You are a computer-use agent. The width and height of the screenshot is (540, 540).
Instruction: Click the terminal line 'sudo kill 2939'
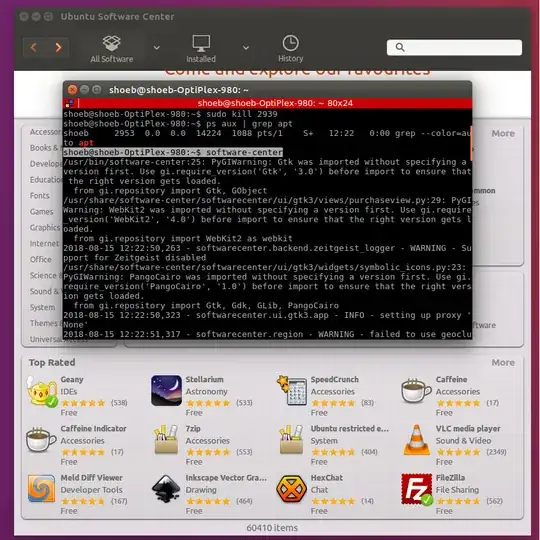[x=242, y=114]
